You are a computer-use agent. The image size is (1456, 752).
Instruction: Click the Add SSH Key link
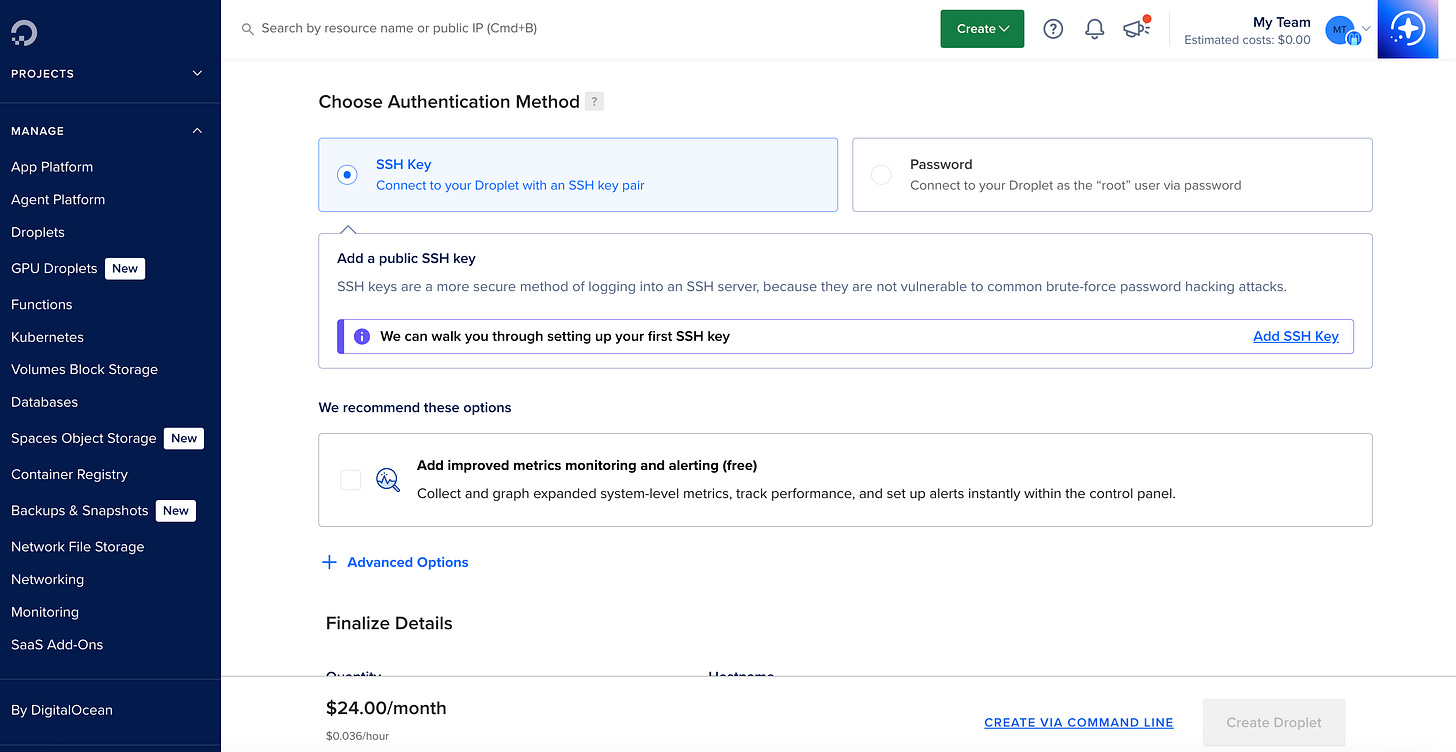click(x=1296, y=336)
